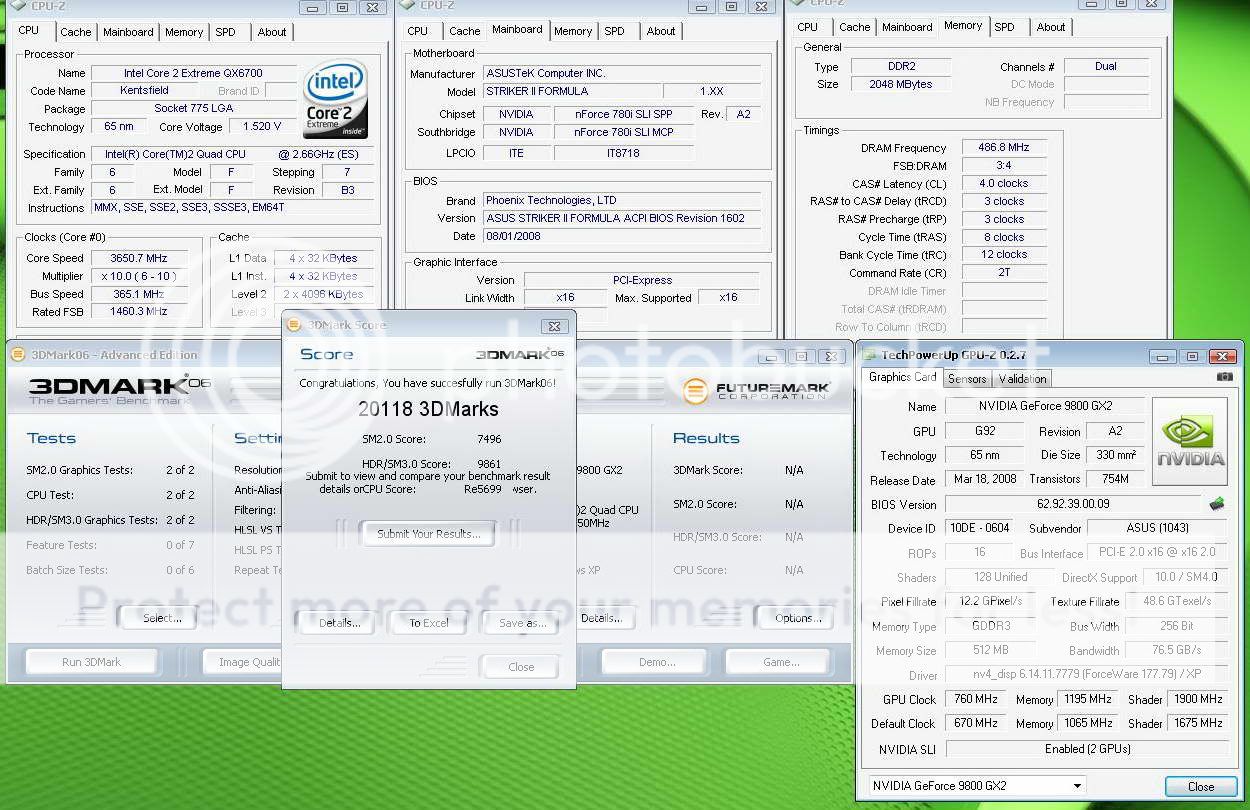Open the Memory tab in the processor CPU-Z window
The height and width of the screenshot is (810, 1250).
click(x=184, y=32)
